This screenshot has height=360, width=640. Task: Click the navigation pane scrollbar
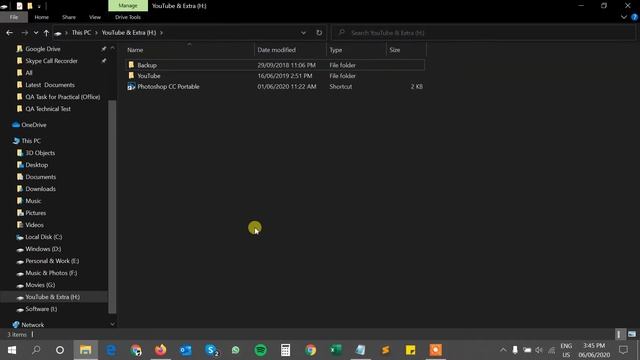pos(112,206)
